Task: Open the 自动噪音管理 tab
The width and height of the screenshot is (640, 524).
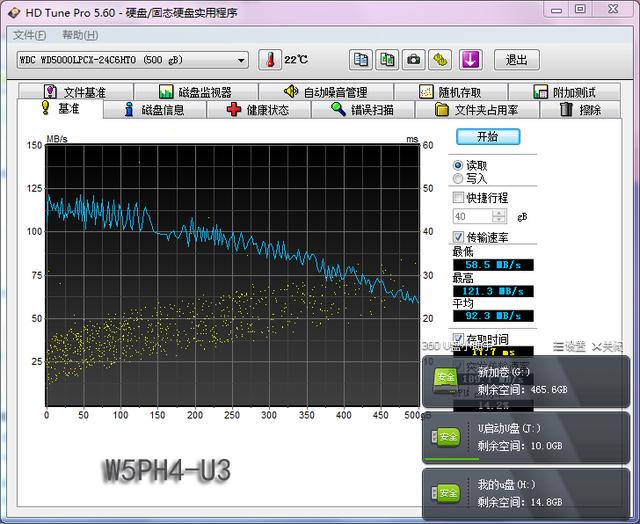Action: coord(326,92)
